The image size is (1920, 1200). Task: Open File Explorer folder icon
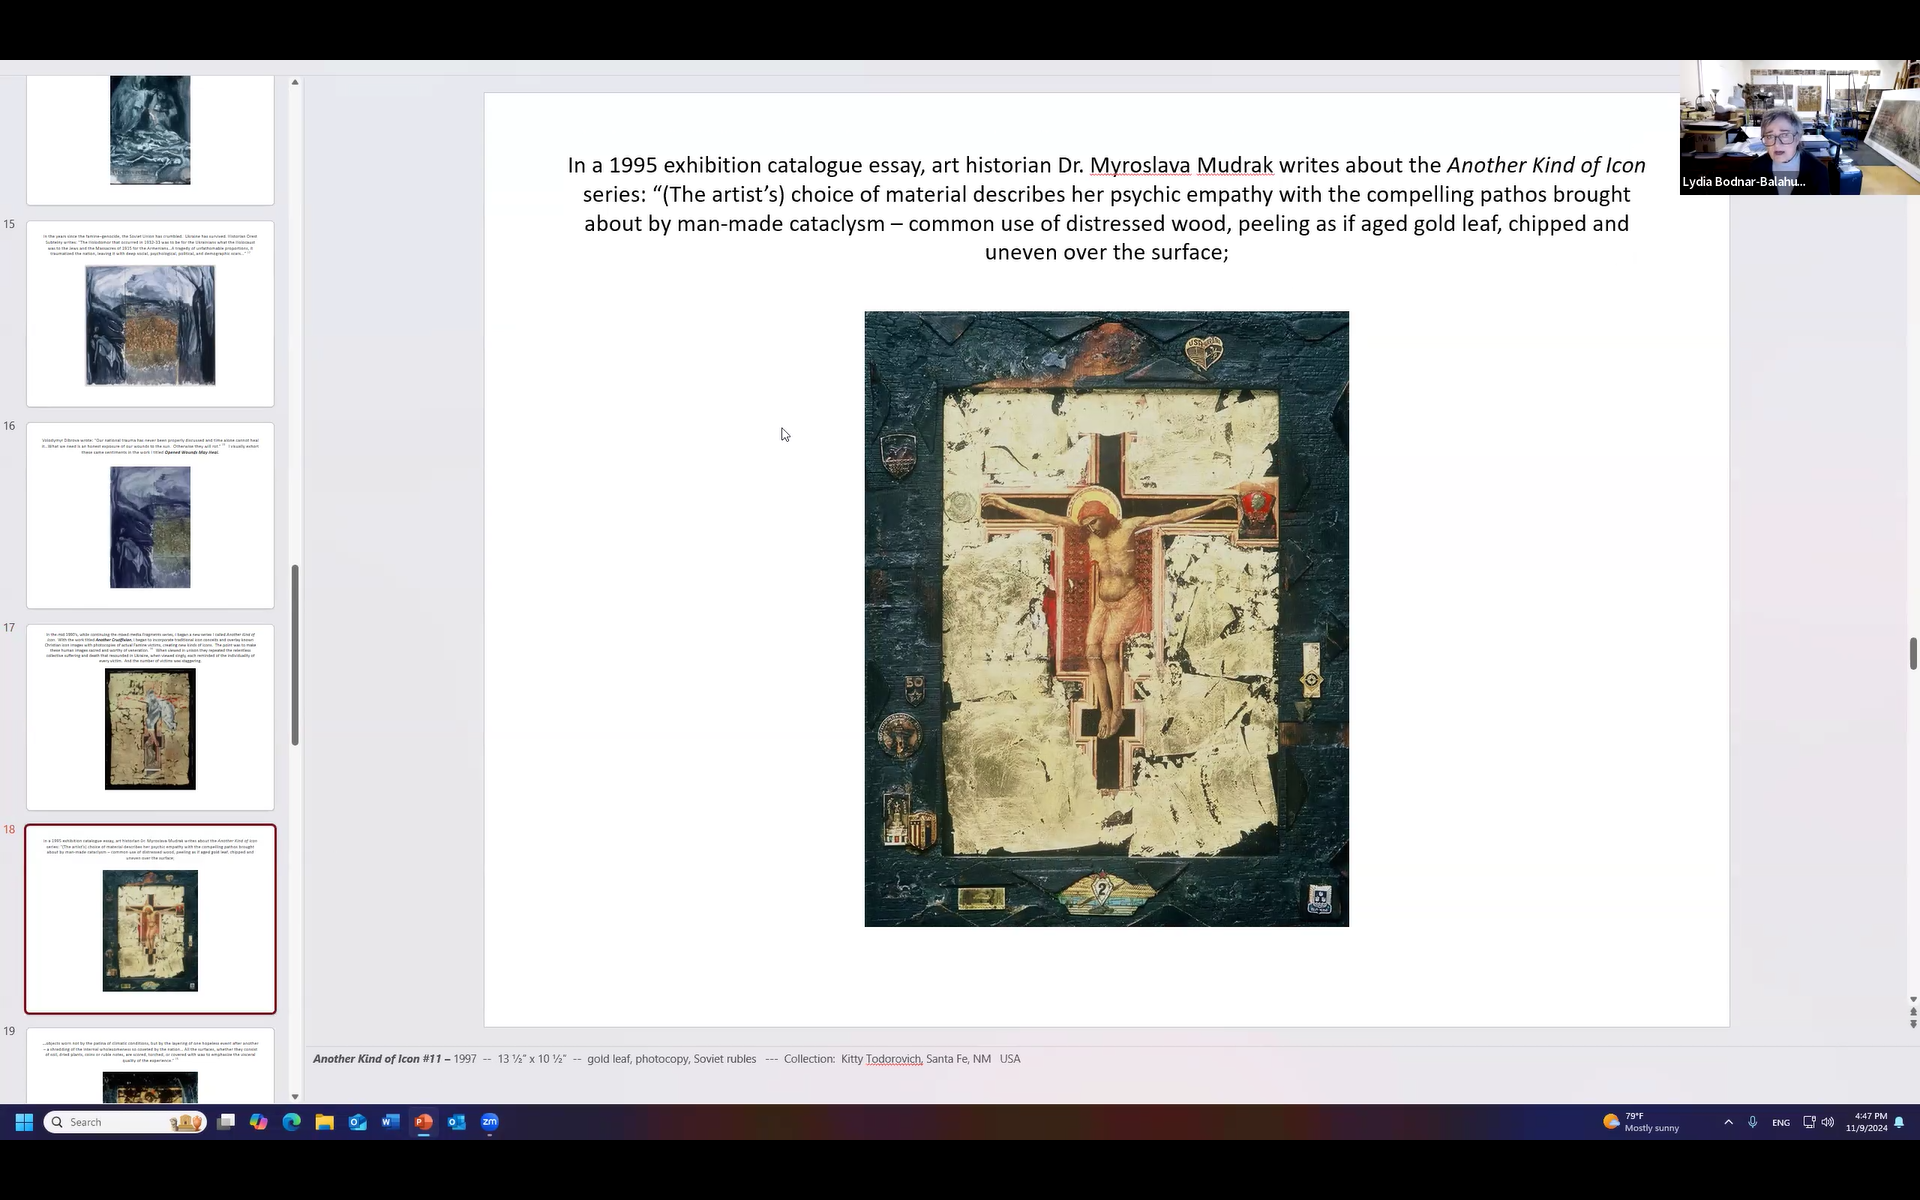325,1122
